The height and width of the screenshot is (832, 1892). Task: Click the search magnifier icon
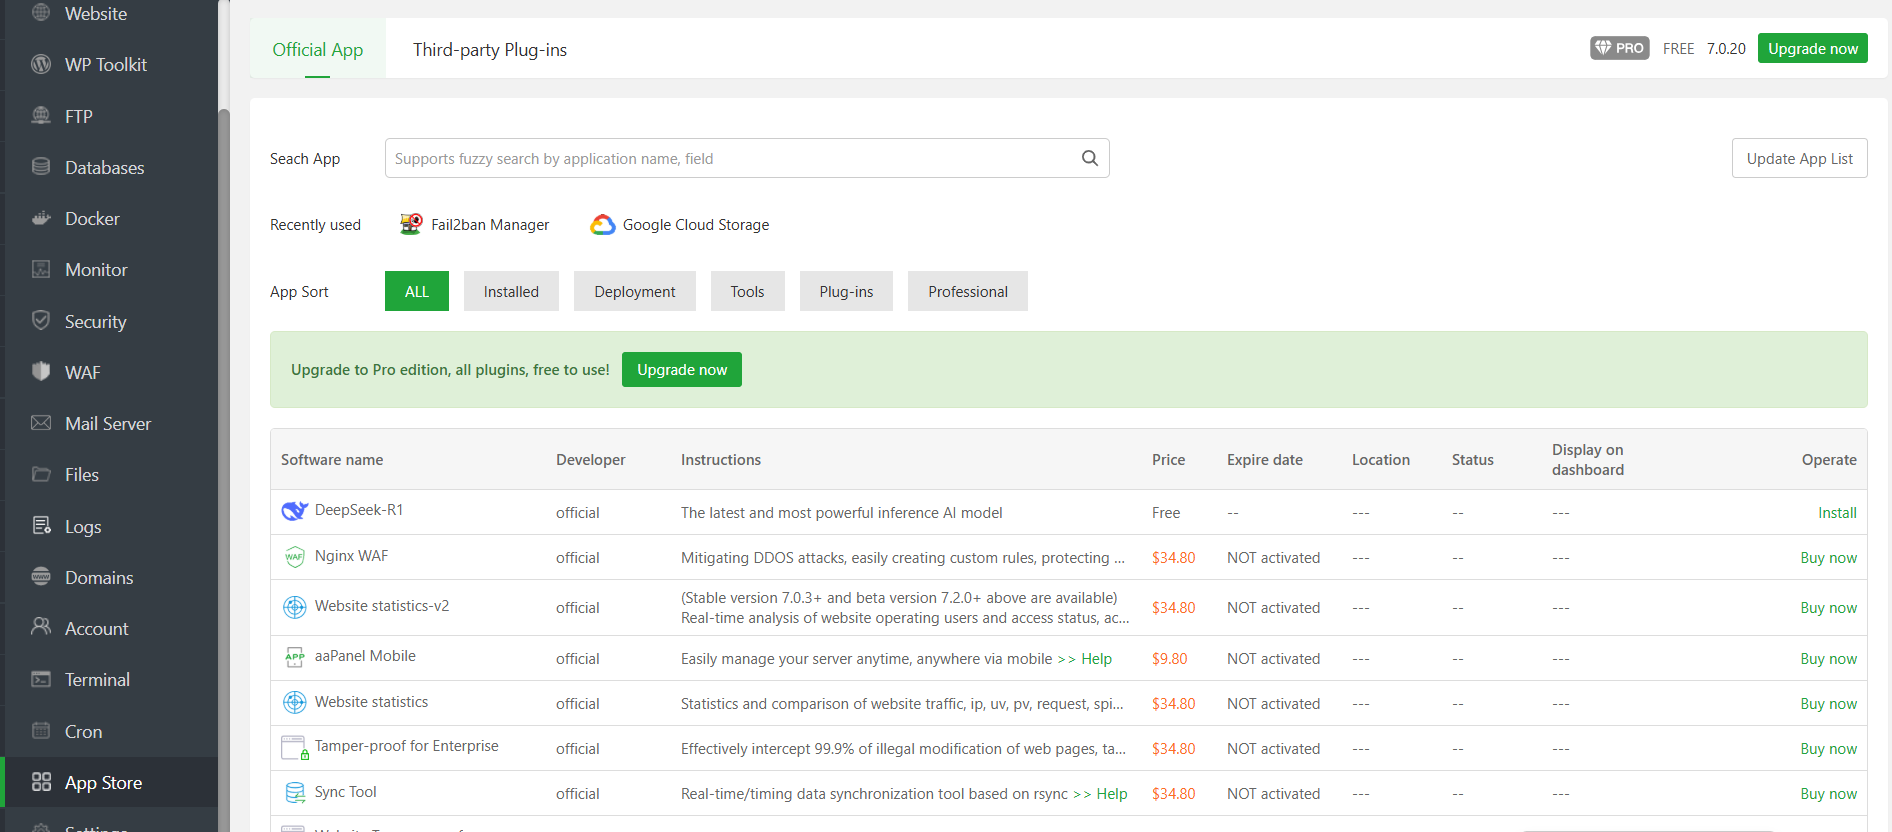click(x=1090, y=158)
